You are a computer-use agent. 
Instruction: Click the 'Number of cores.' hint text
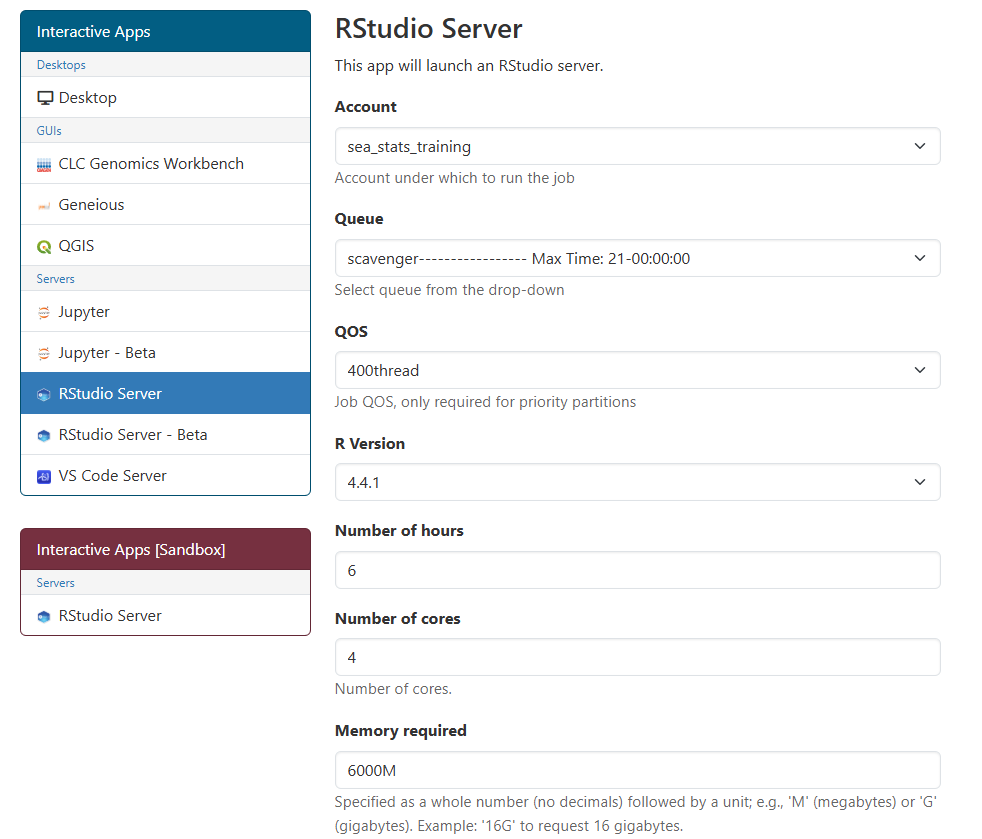click(x=393, y=689)
